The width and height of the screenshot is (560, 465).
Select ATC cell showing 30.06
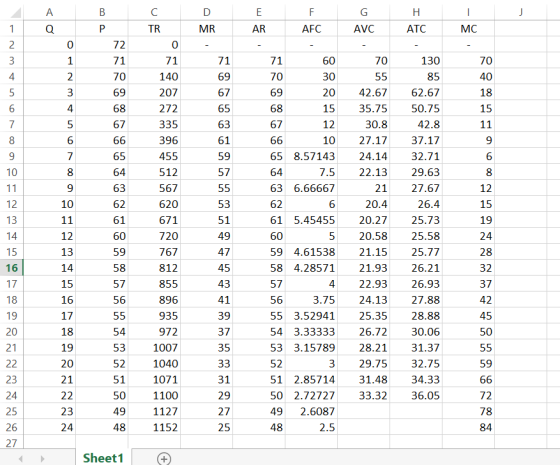(416, 332)
